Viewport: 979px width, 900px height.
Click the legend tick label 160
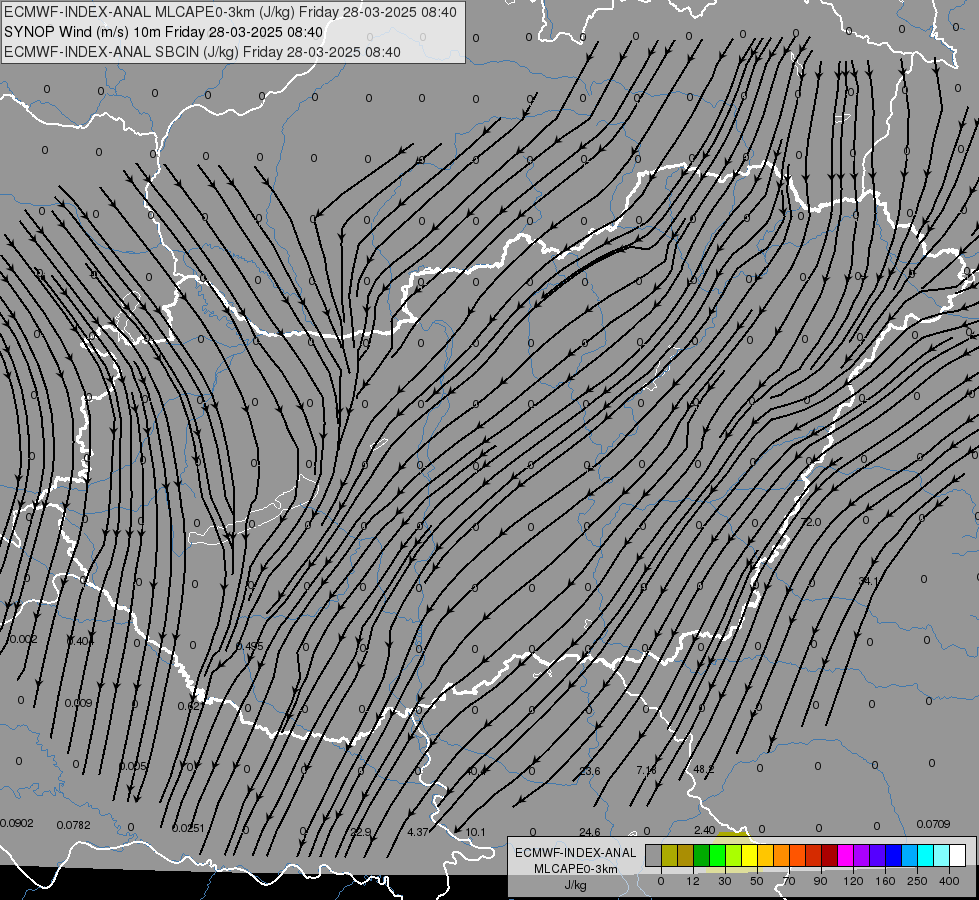(885, 881)
